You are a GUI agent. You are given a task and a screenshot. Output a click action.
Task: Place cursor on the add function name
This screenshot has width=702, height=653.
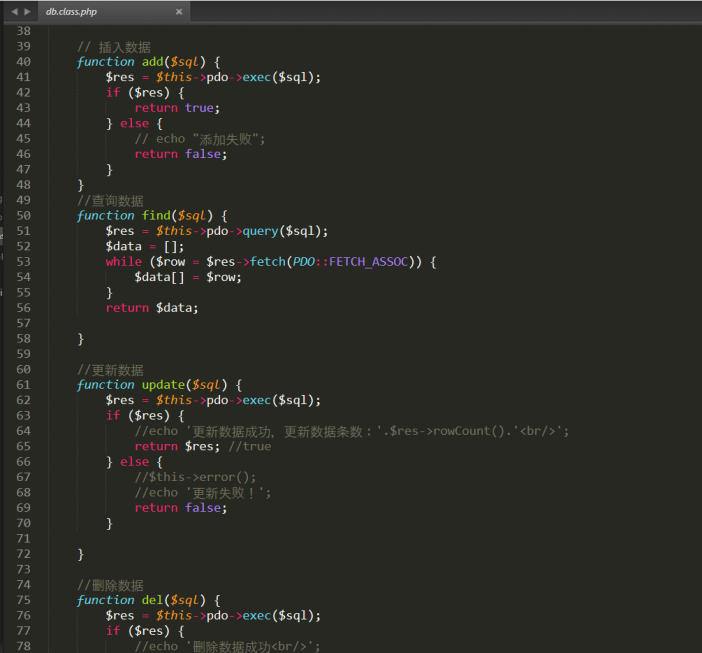point(153,62)
